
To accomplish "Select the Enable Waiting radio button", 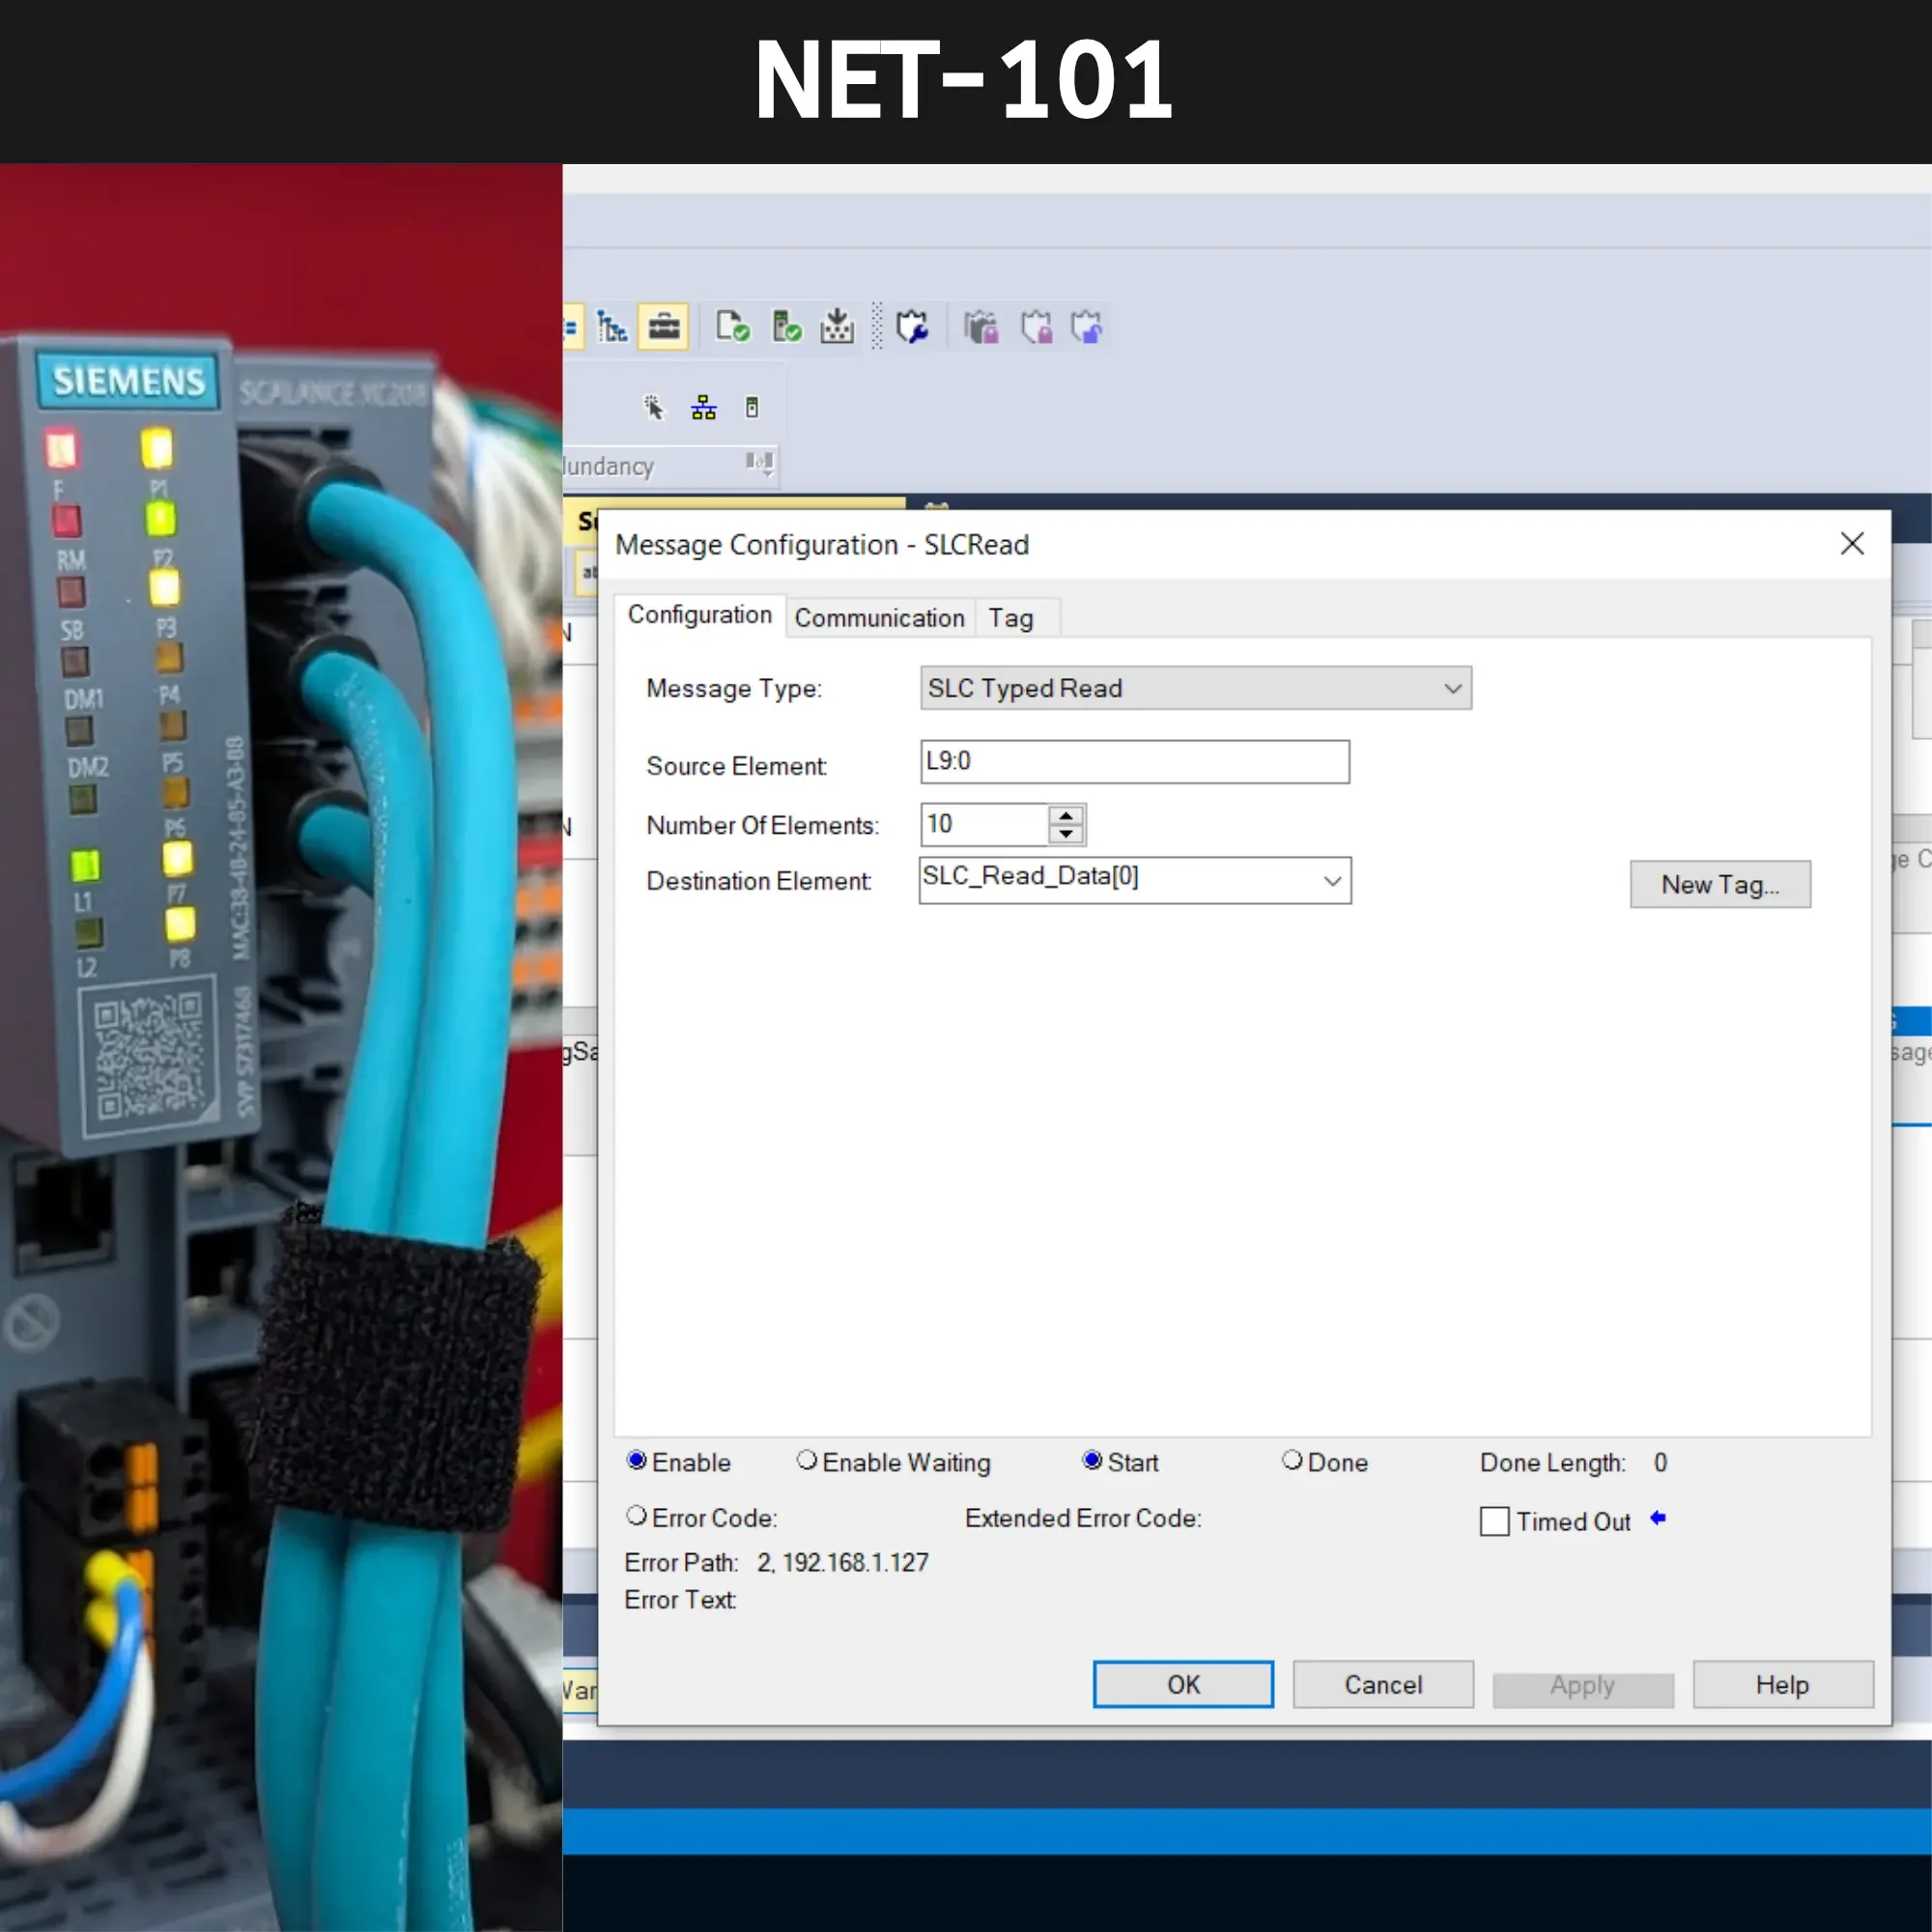I will coord(806,1461).
